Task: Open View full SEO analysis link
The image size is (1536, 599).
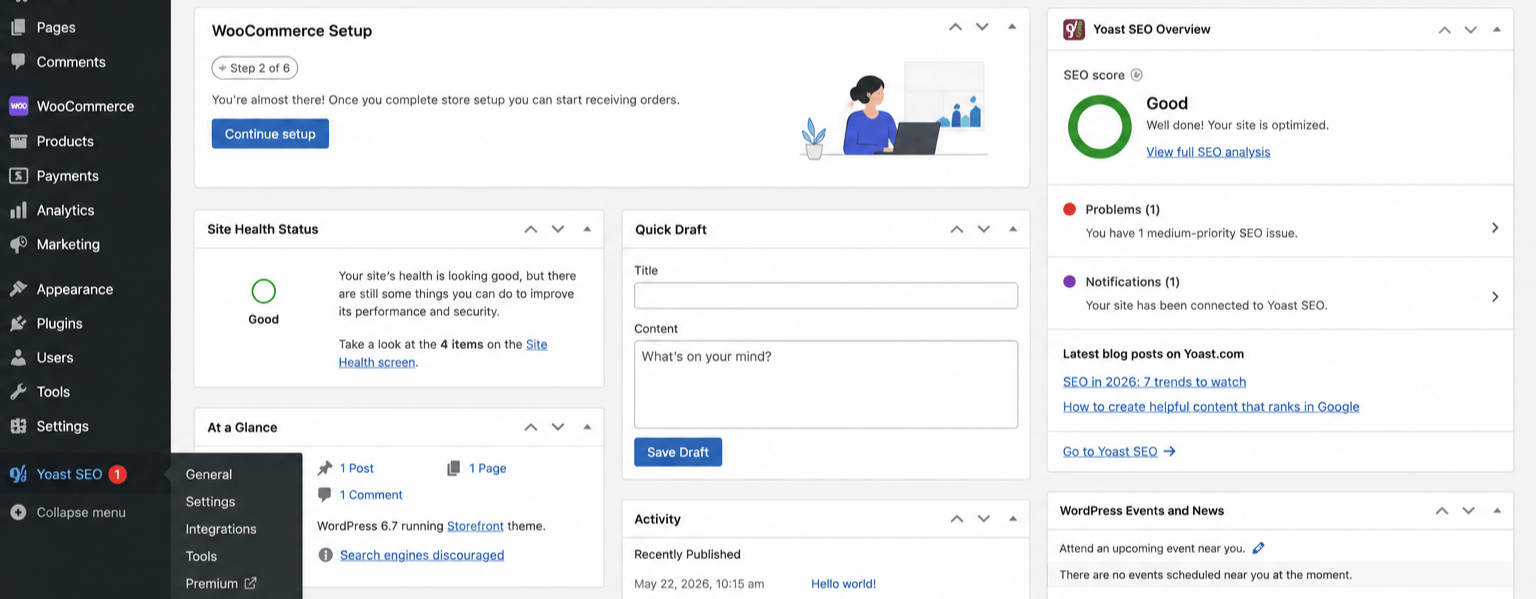Action: (1208, 152)
